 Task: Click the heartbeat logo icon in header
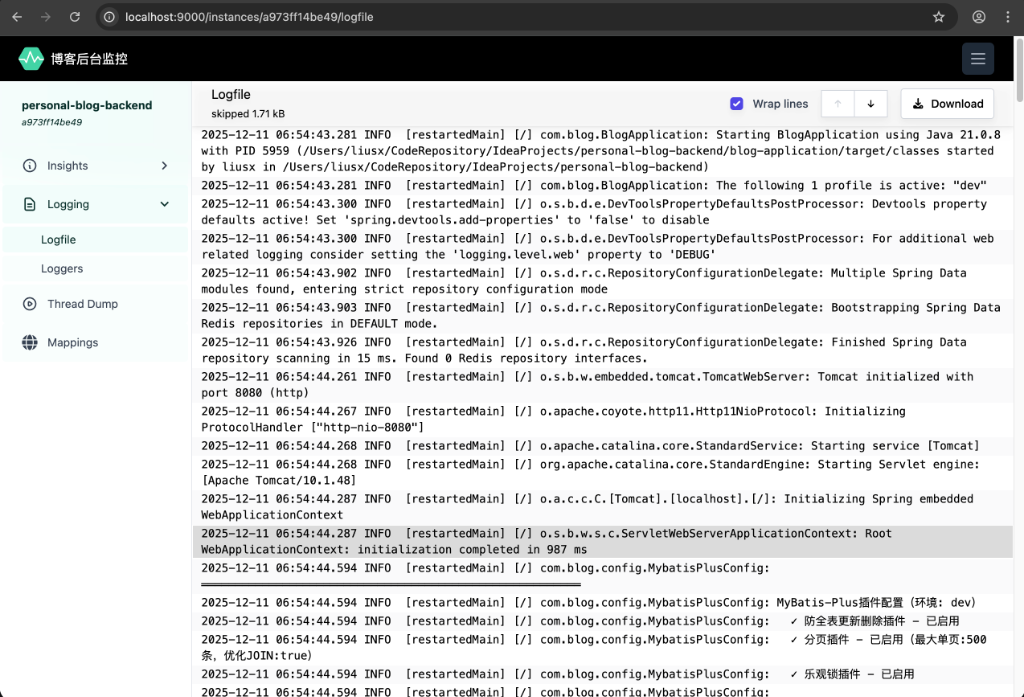click(31, 59)
